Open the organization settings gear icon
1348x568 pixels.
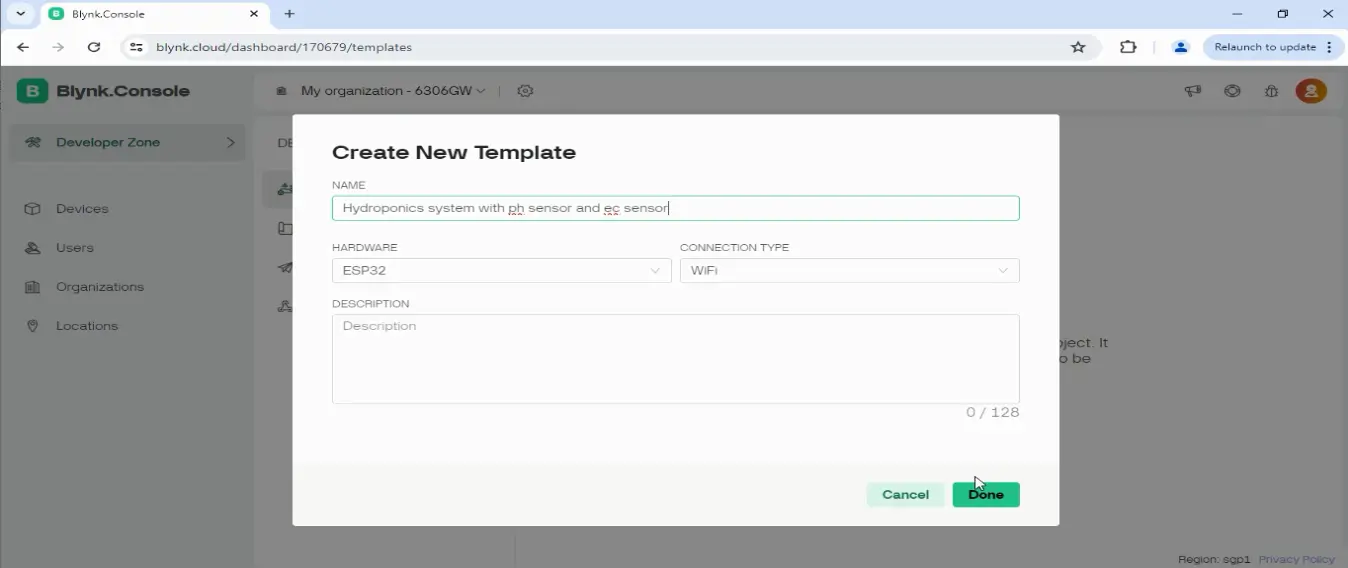click(x=525, y=91)
